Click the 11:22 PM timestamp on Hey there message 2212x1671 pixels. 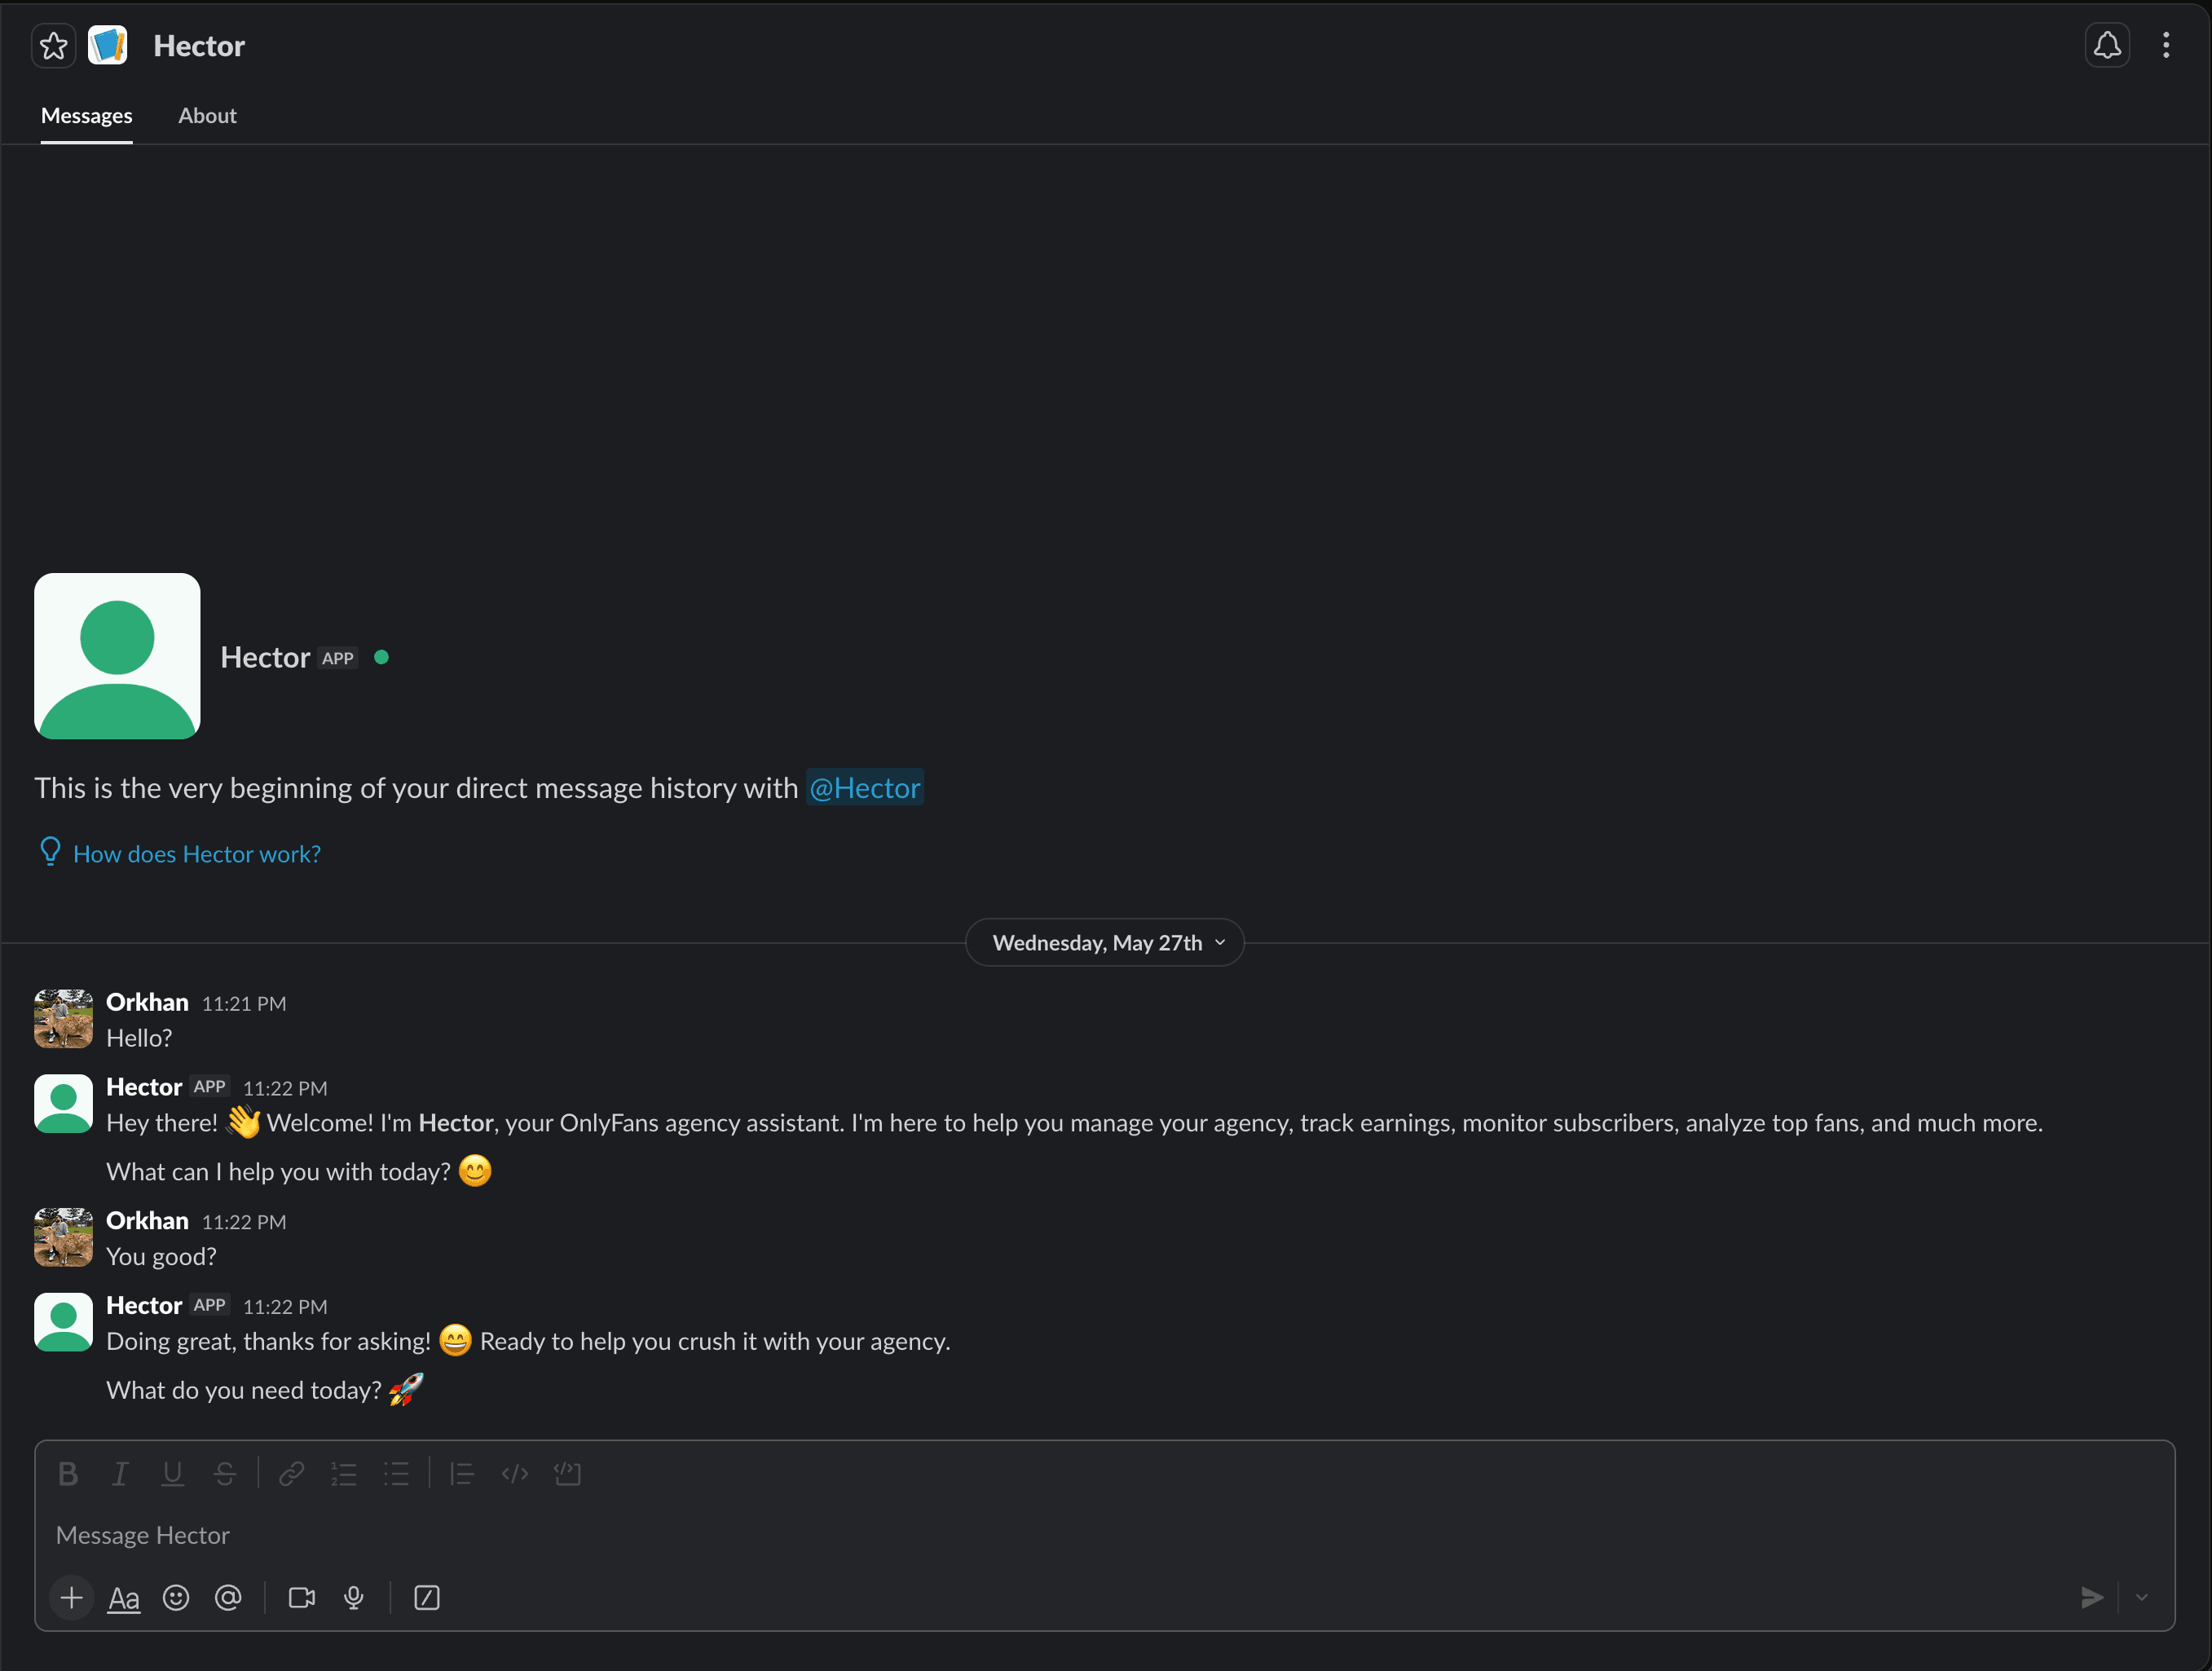(x=285, y=1089)
